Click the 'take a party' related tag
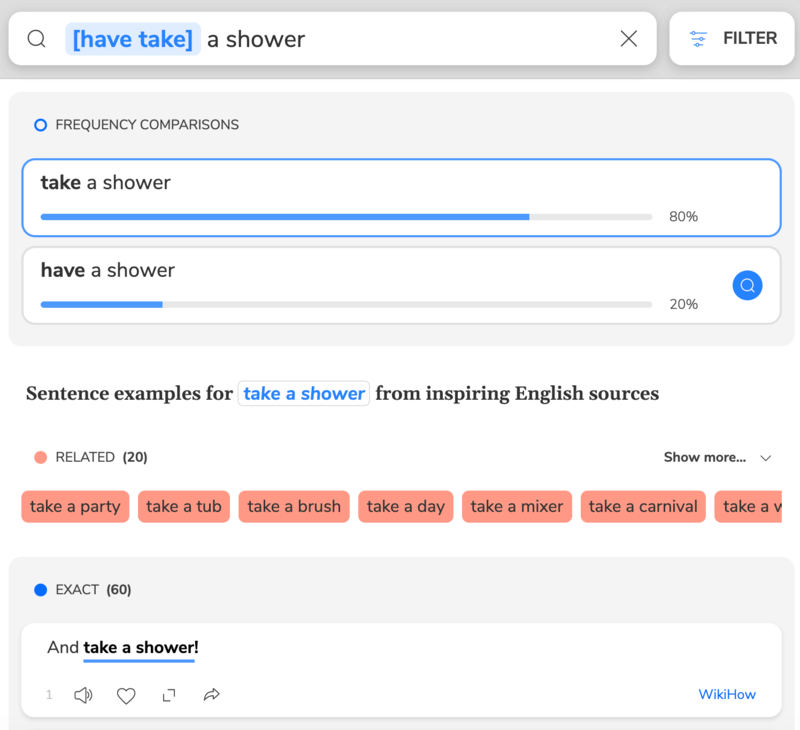 click(75, 507)
